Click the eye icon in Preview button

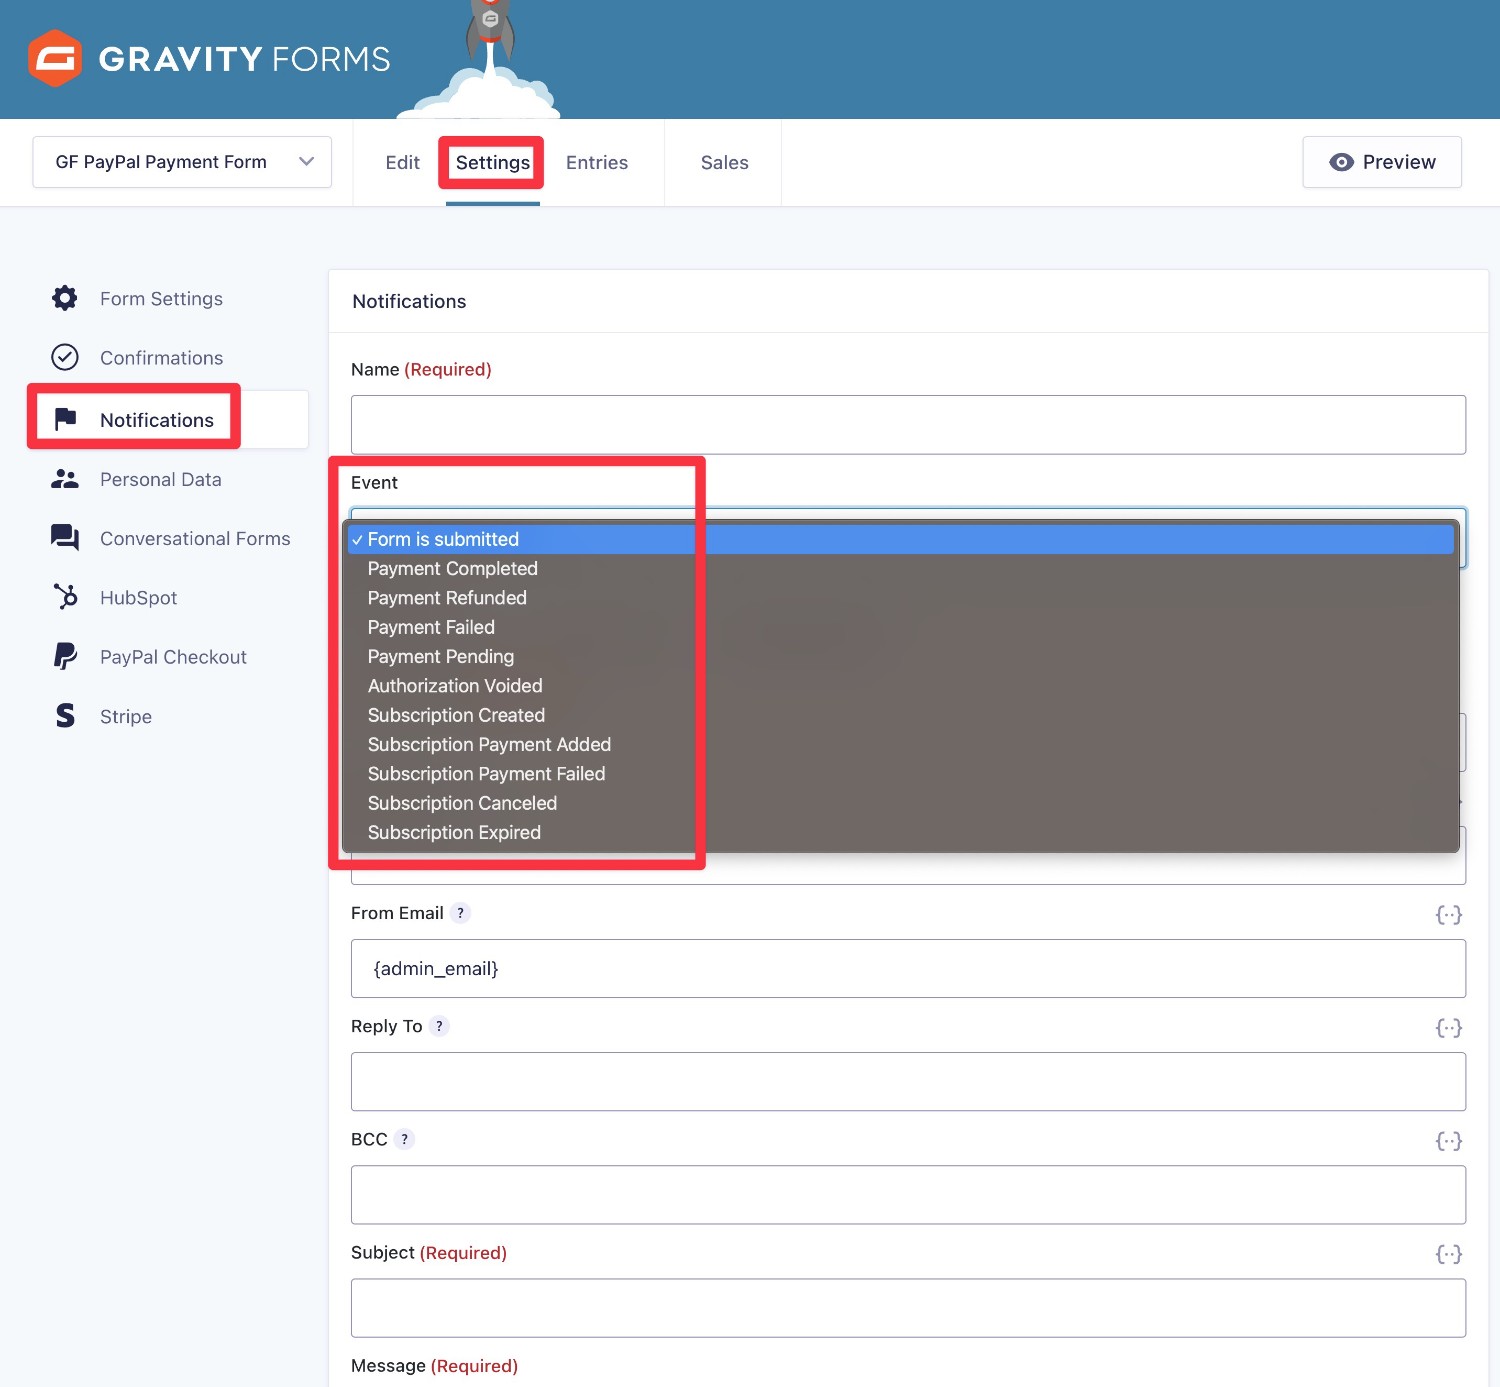[x=1341, y=162]
